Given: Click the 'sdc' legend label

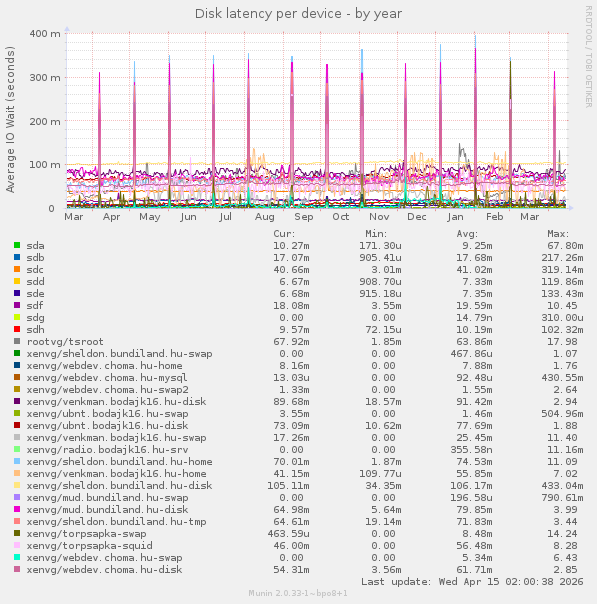Looking at the screenshot, I should [35, 269].
